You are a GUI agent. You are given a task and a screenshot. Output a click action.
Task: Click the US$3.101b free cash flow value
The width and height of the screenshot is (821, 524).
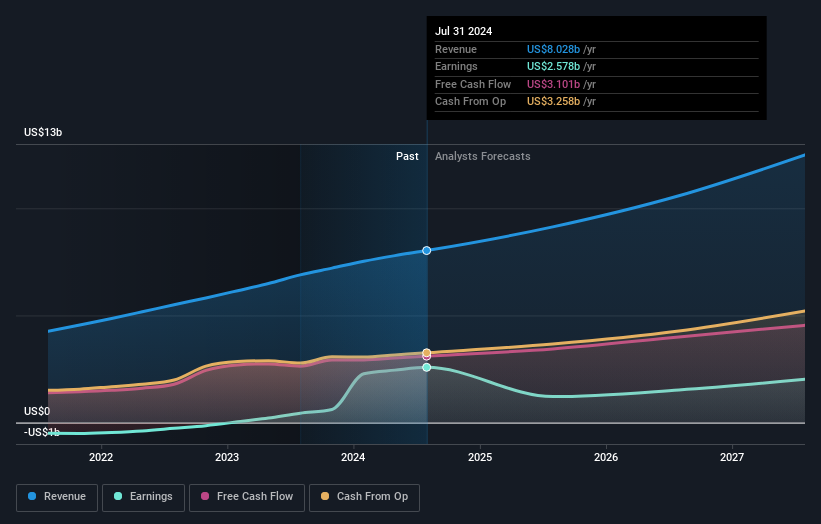click(553, 84)
